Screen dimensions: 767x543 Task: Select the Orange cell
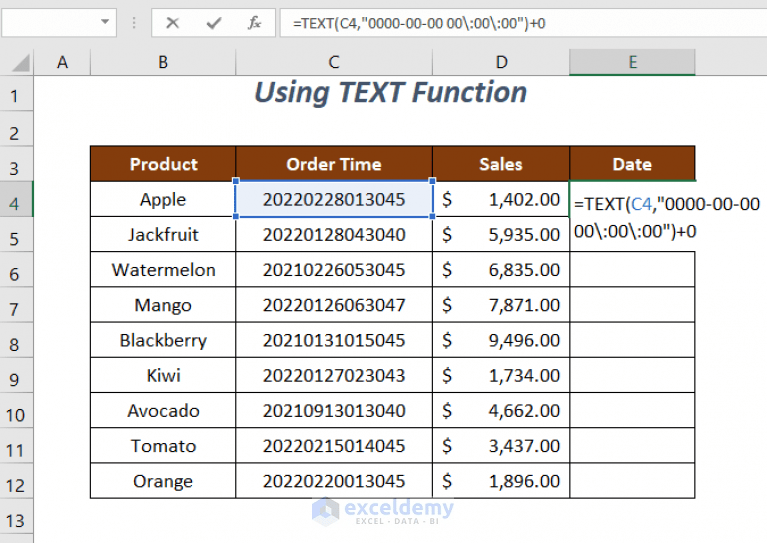163,481
